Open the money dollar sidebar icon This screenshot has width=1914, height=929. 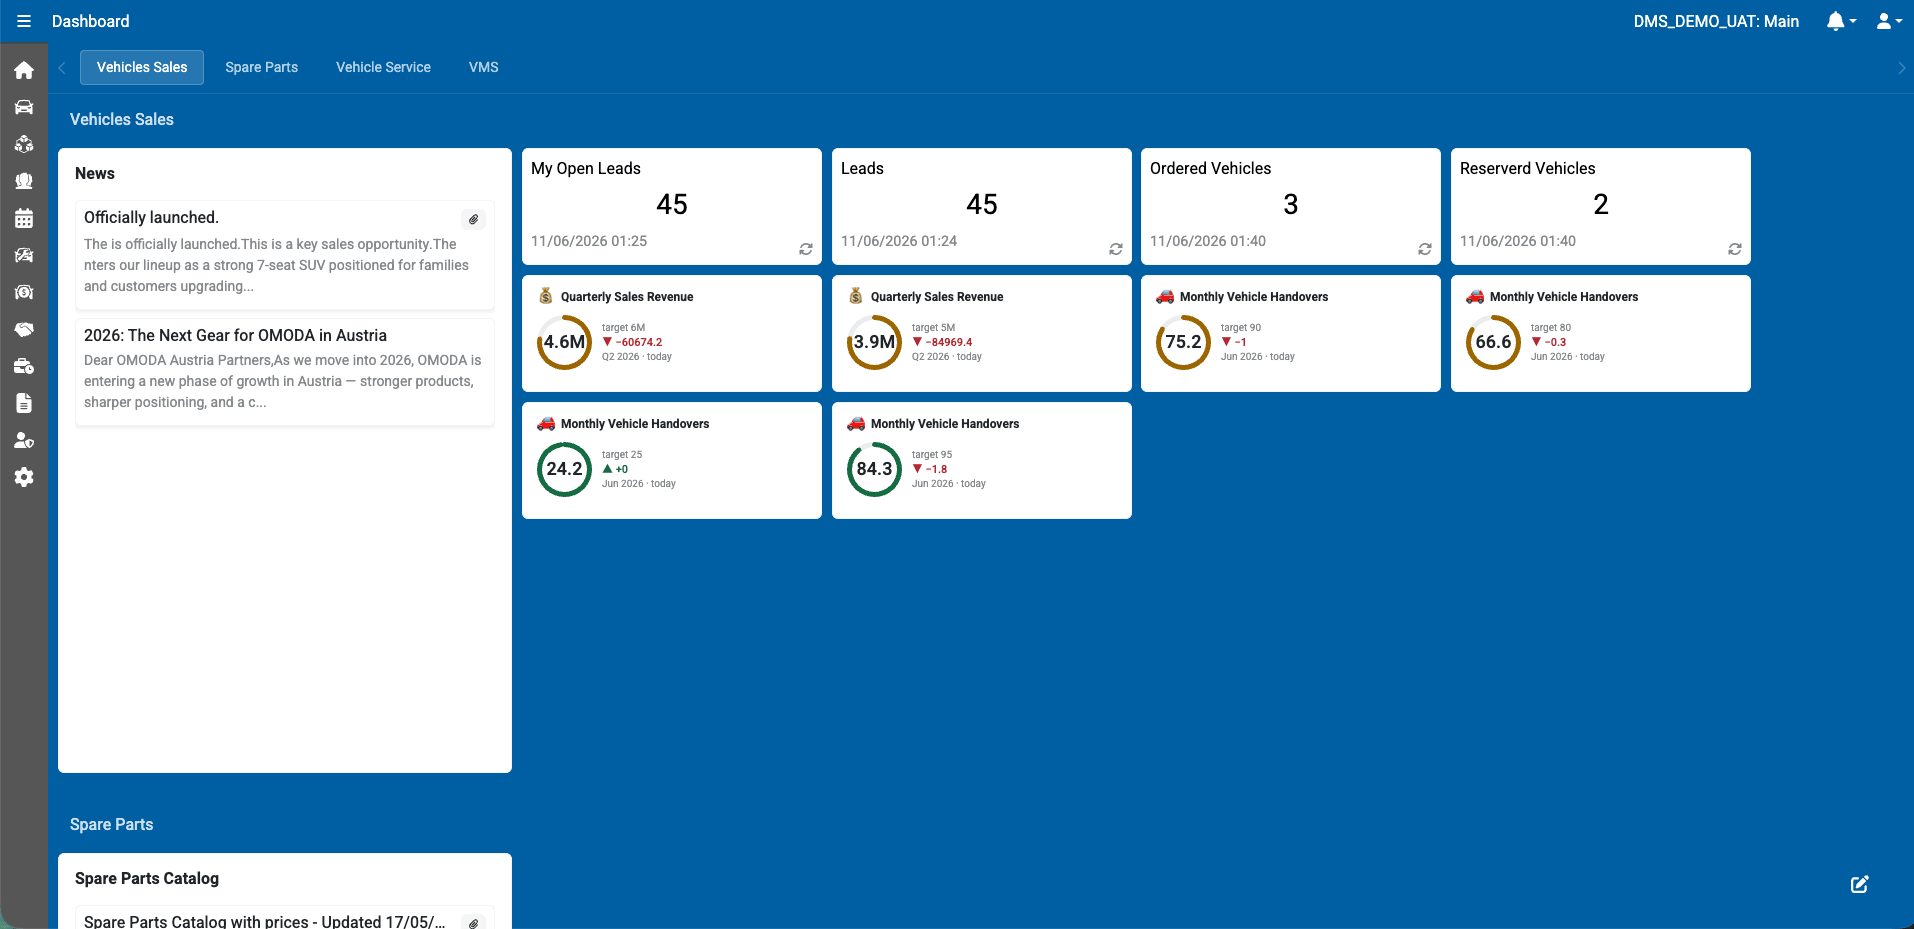click(x=24, y=292)
